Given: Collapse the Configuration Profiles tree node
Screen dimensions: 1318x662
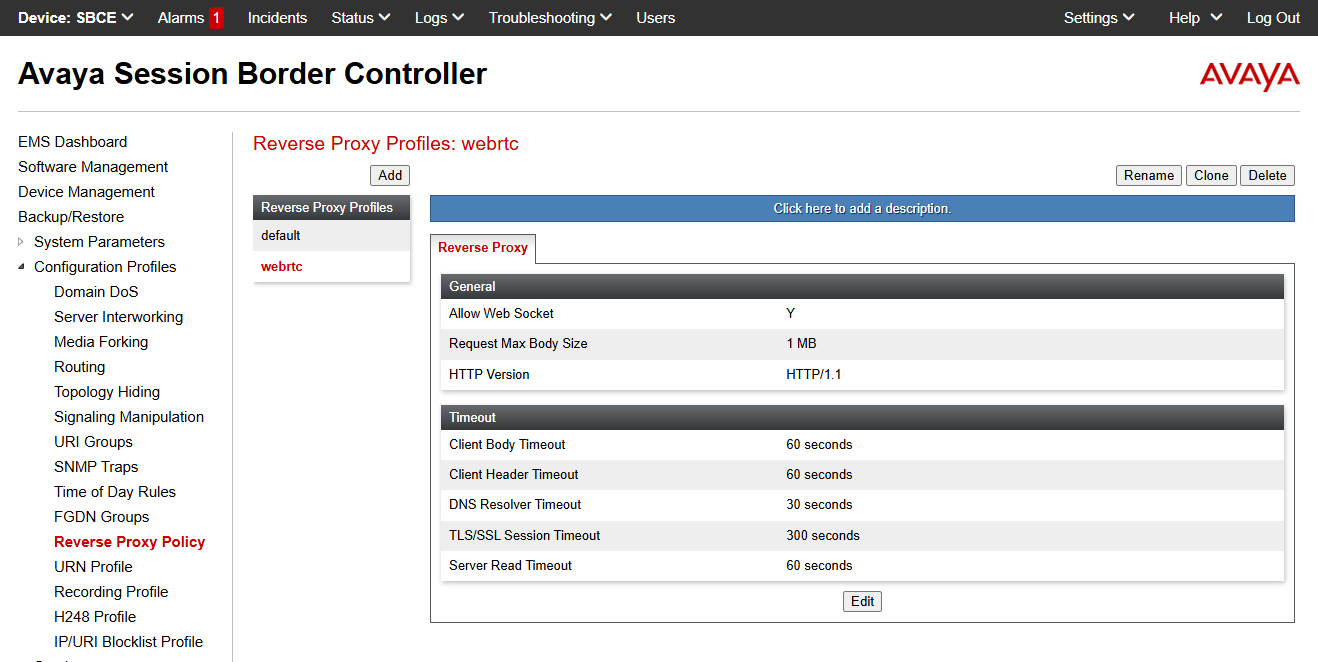Looking at the screenshot, I should (x=22, y=267).
